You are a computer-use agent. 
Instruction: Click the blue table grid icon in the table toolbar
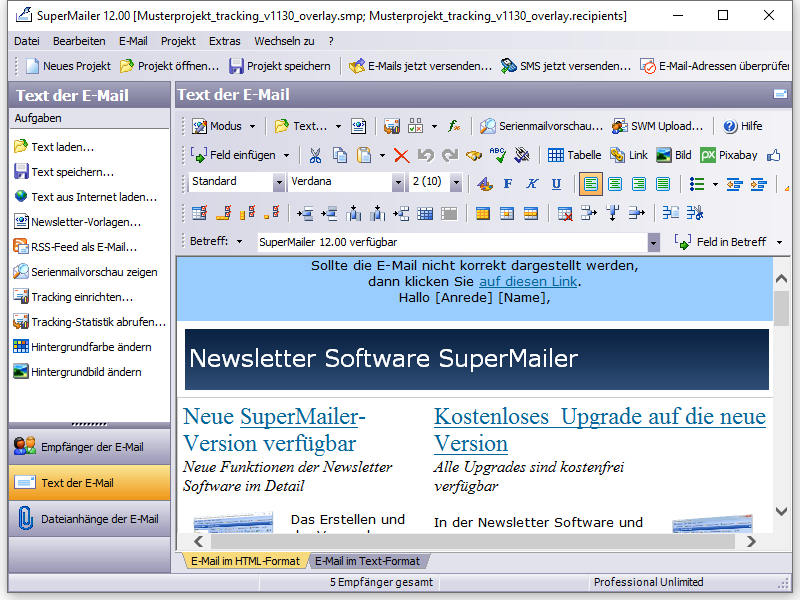click(425, 213)
